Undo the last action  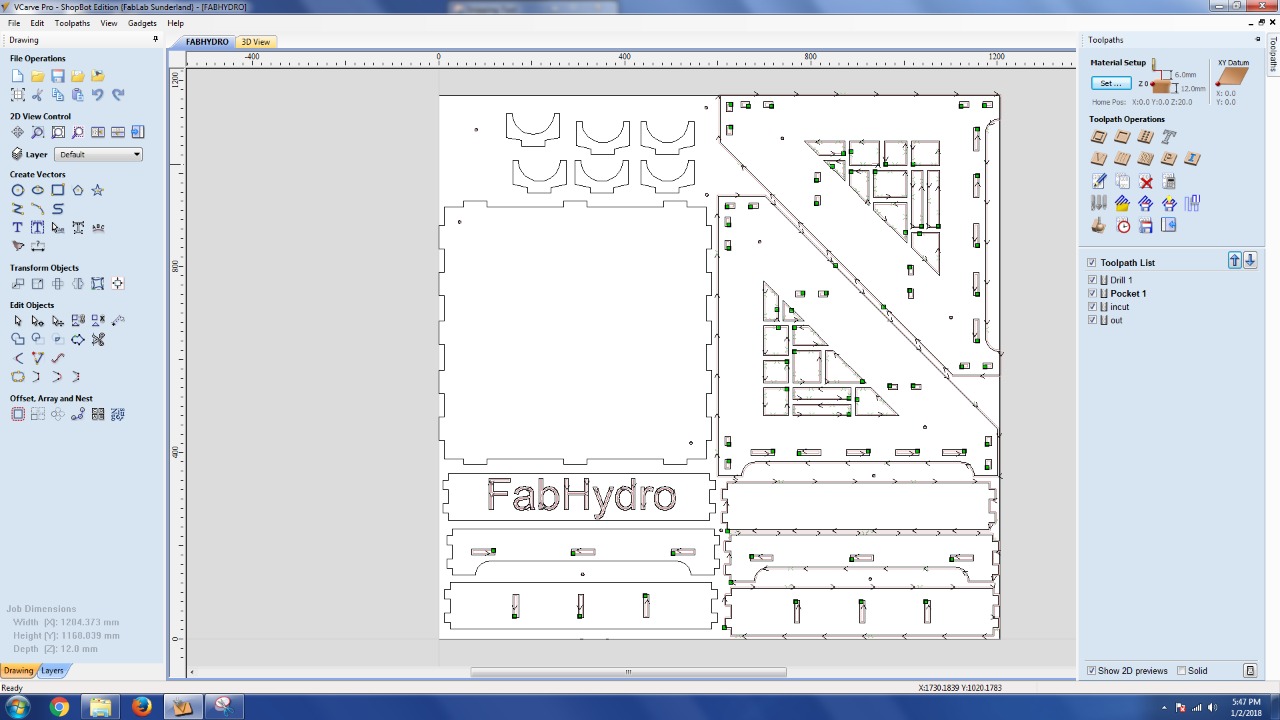point(98,95)
